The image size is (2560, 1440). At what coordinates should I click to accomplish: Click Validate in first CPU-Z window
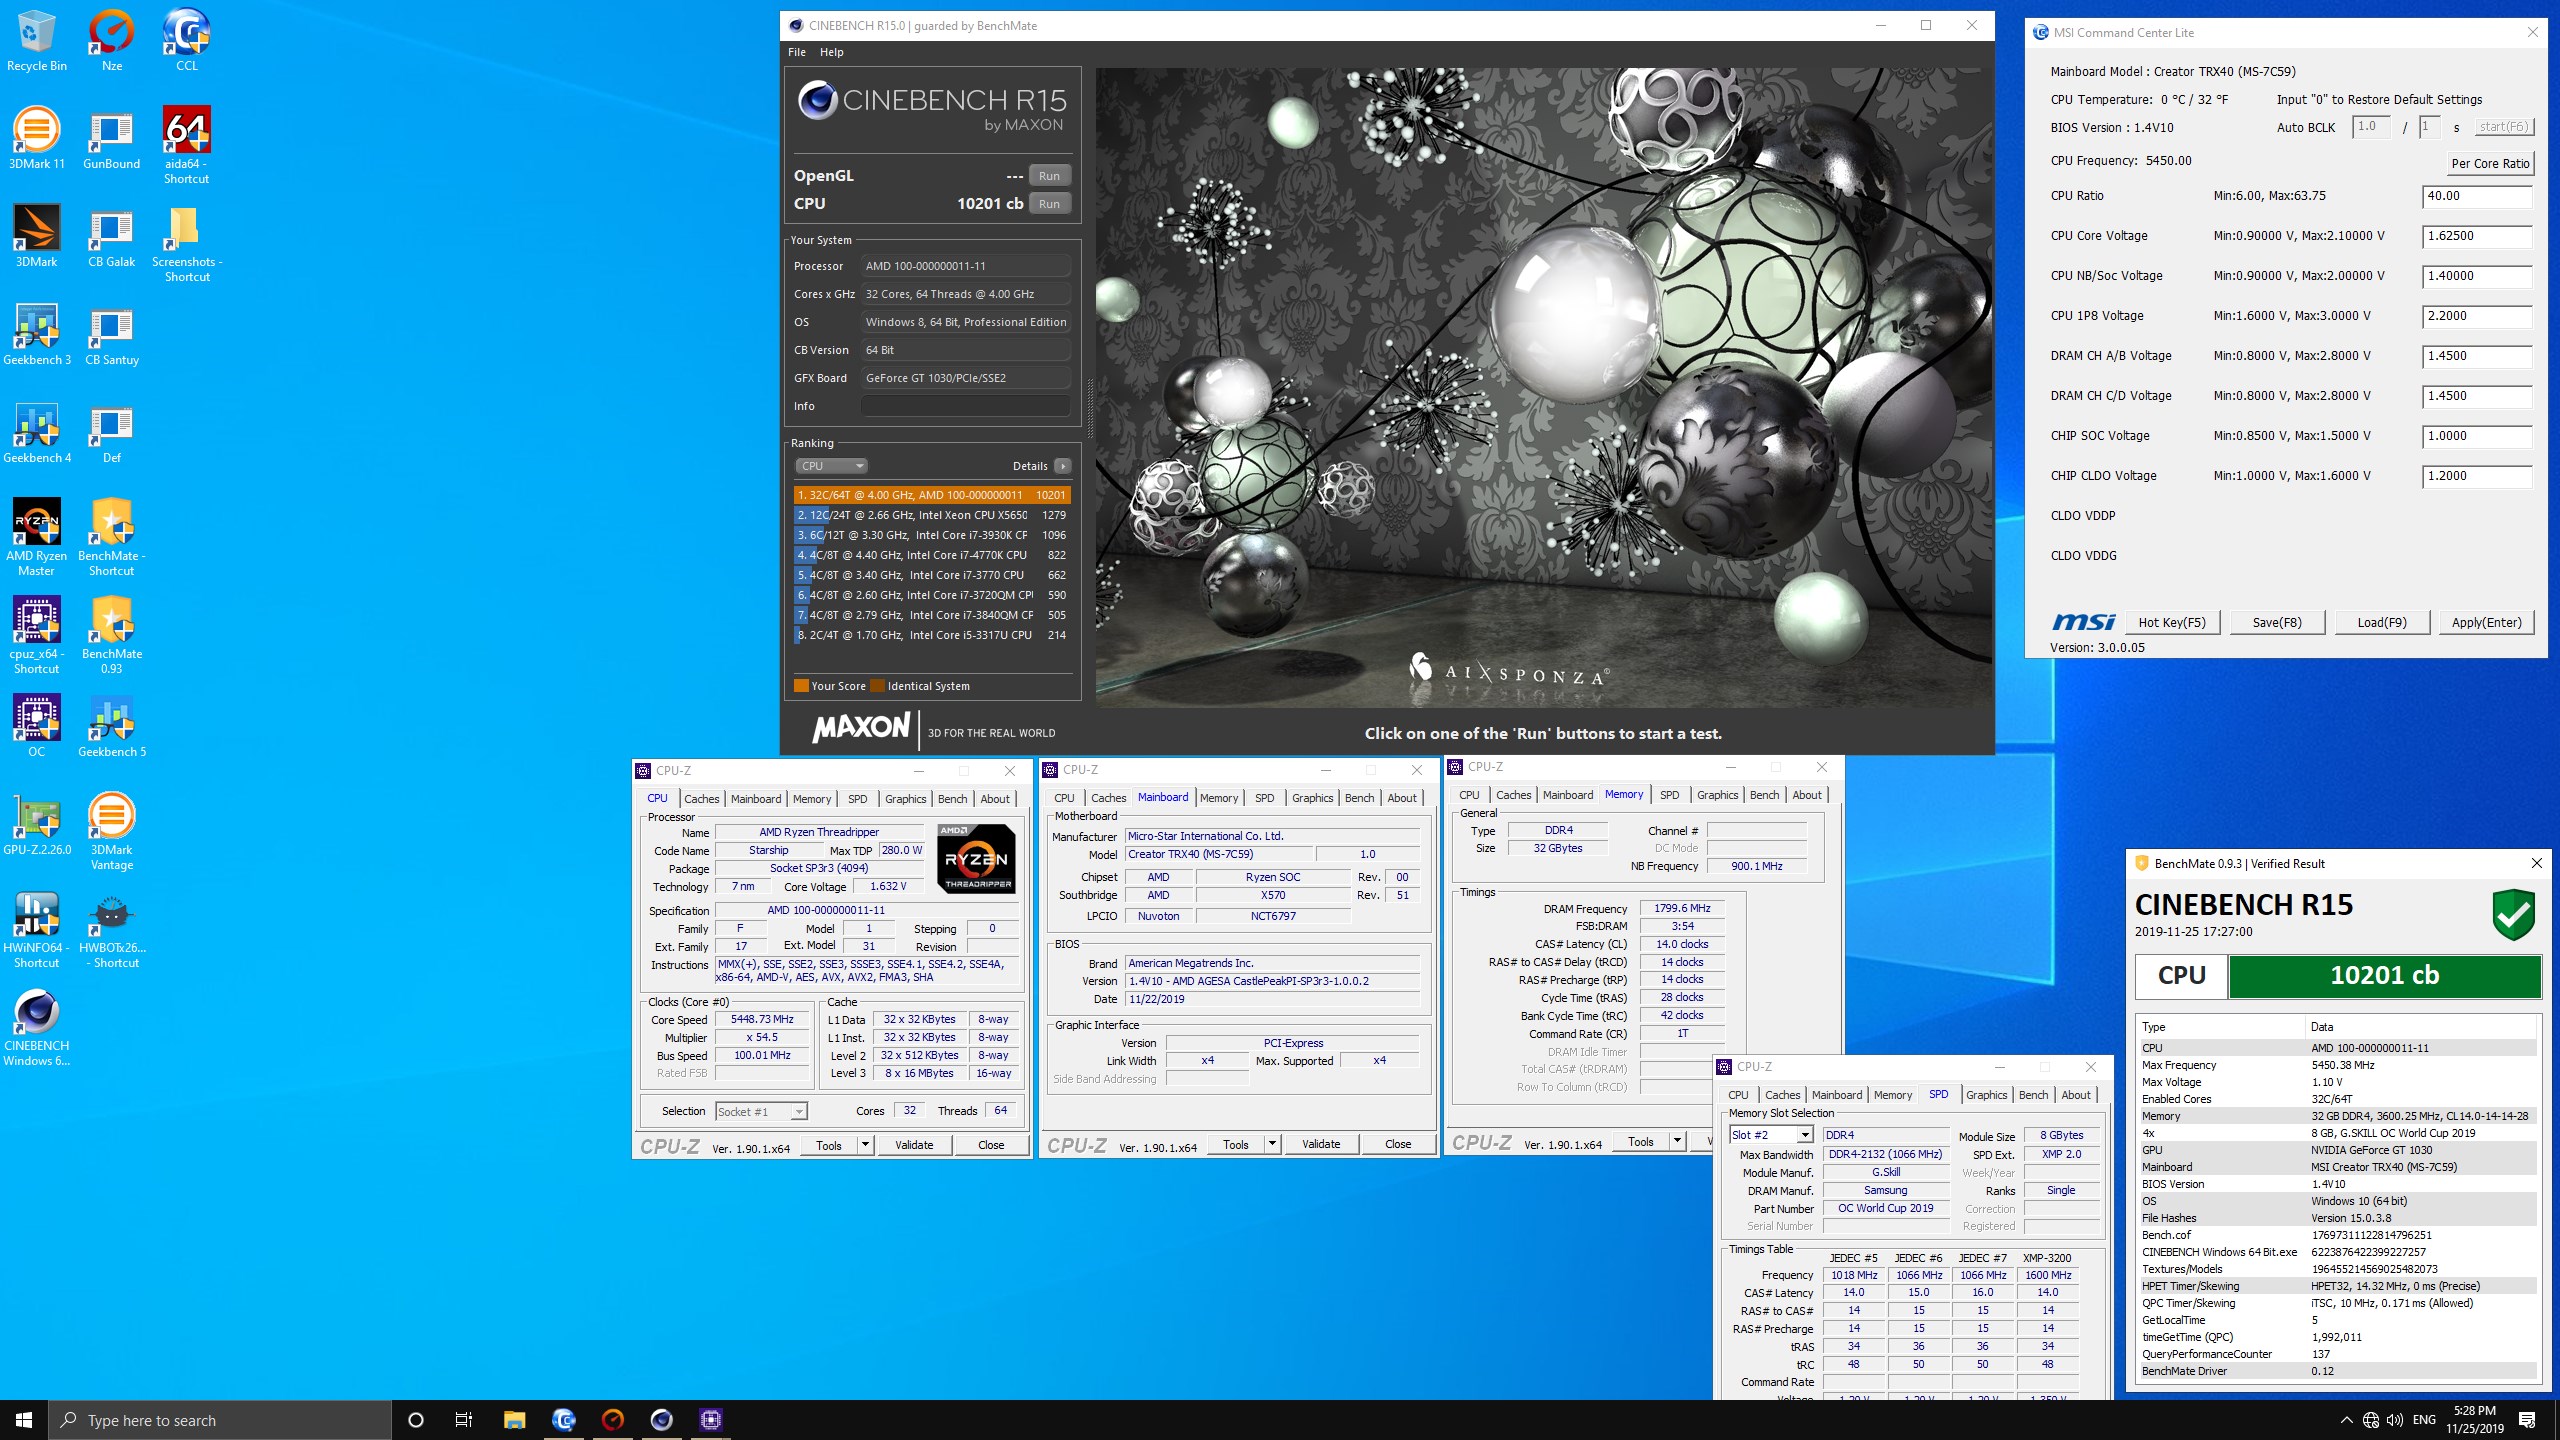(914, 1145)
